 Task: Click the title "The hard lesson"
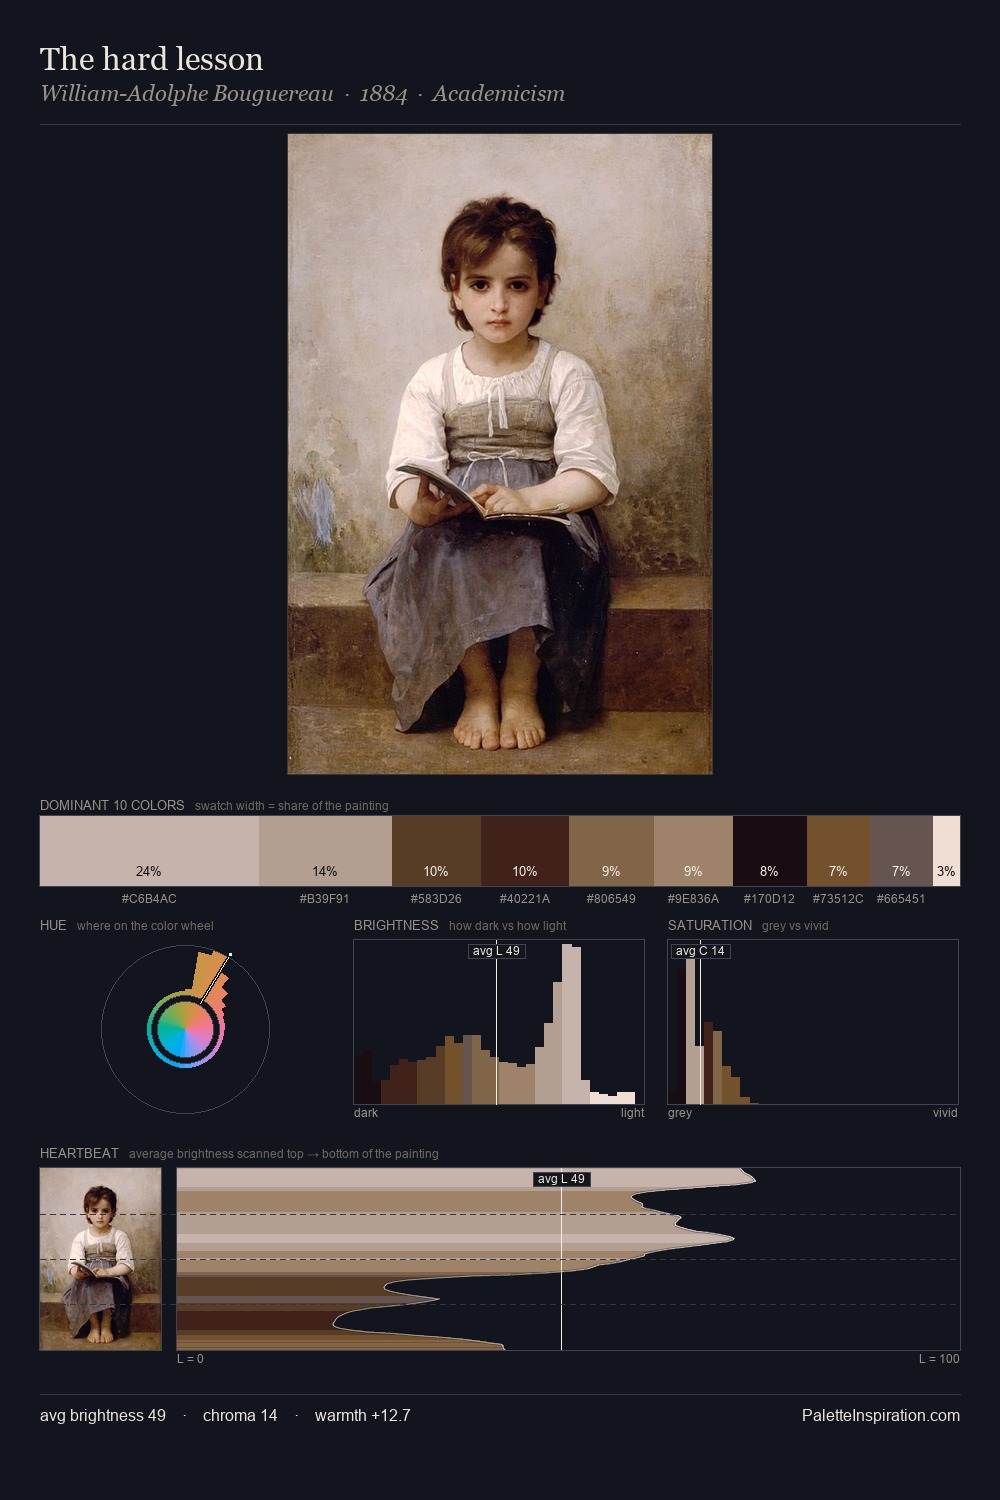tap(152, 59)
